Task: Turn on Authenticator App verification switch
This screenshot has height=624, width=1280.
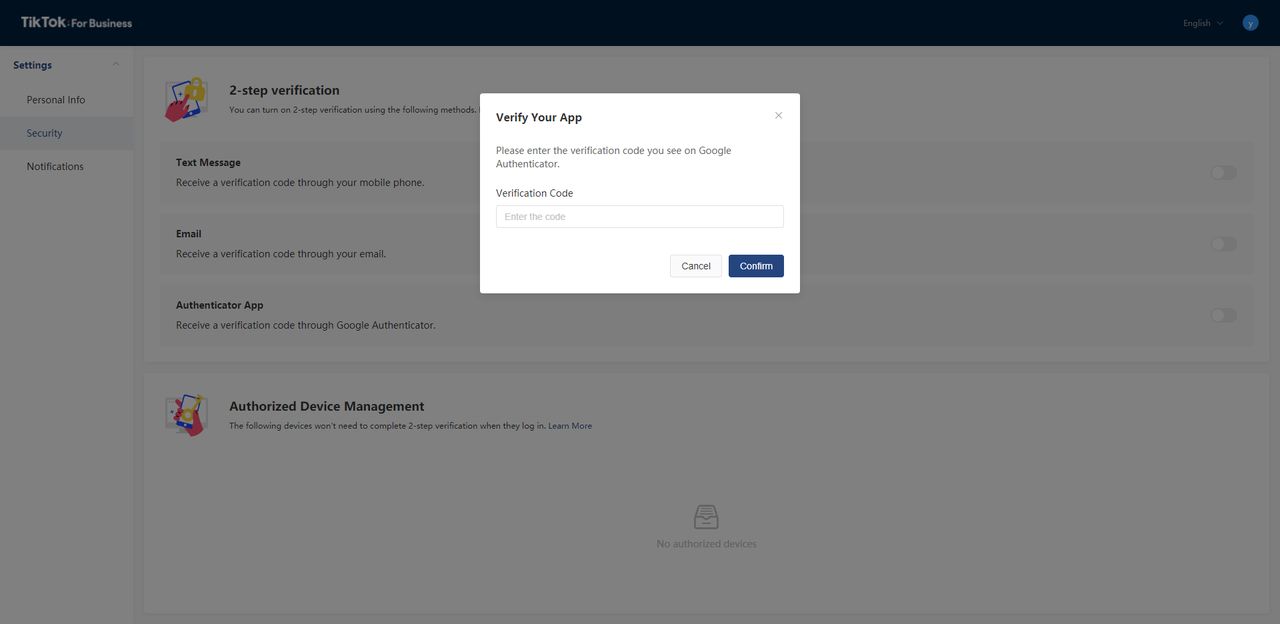Action: (x=1223, y=315)
